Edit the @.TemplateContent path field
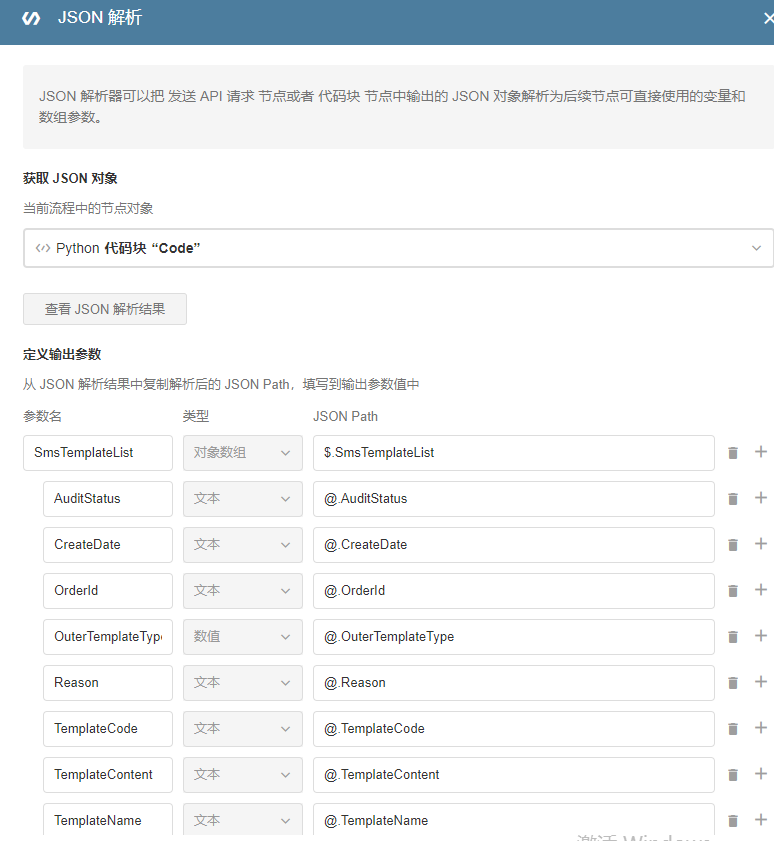Screen dimensions: 774x841 pos(513,775)
